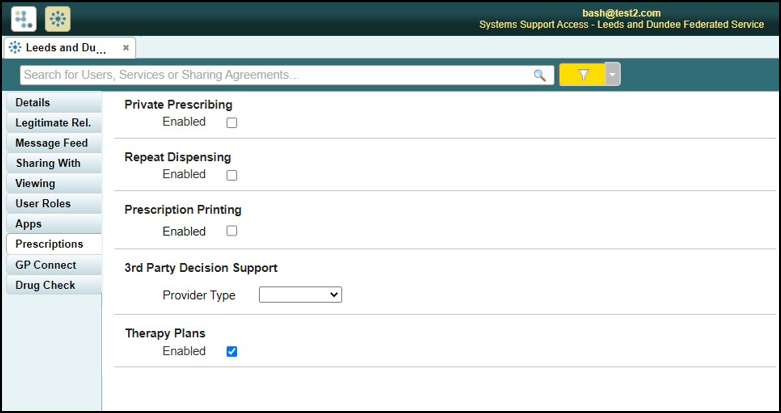Open the Provider Type dropdown
Image resolution: width=781 pixels, height=413 pixels.
tap(300, 295)
